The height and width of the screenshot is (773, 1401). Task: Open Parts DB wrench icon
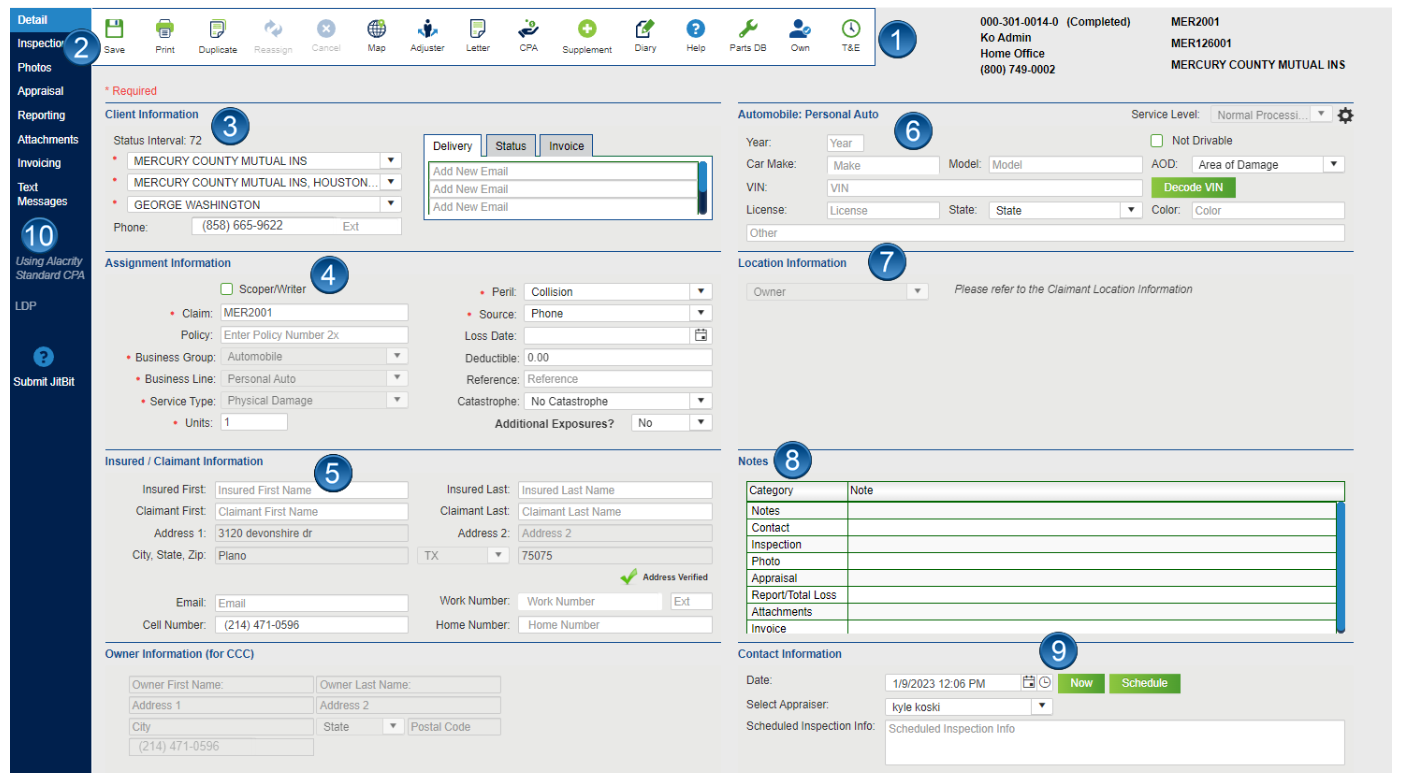pos(748,29)
